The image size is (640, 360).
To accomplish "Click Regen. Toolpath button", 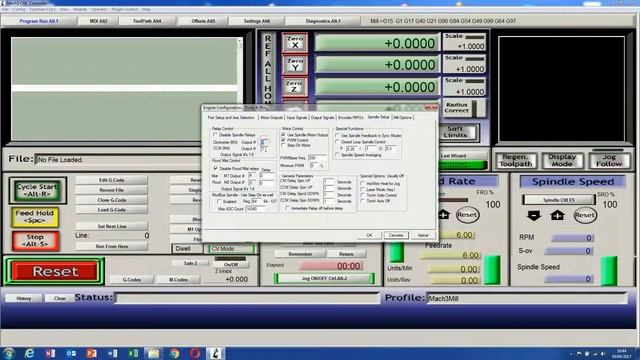I will tap(516, 160).
